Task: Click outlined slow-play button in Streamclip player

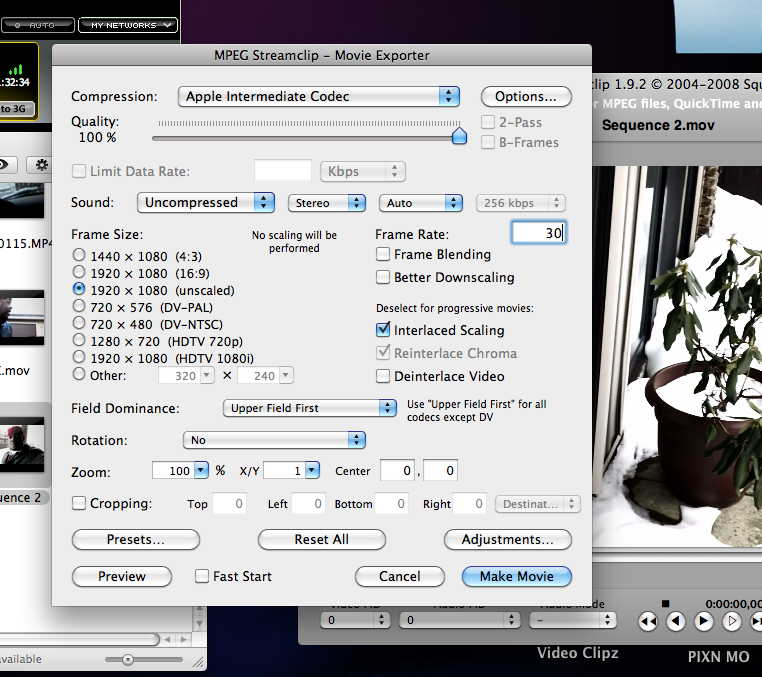Action: [x=732, y=621]
